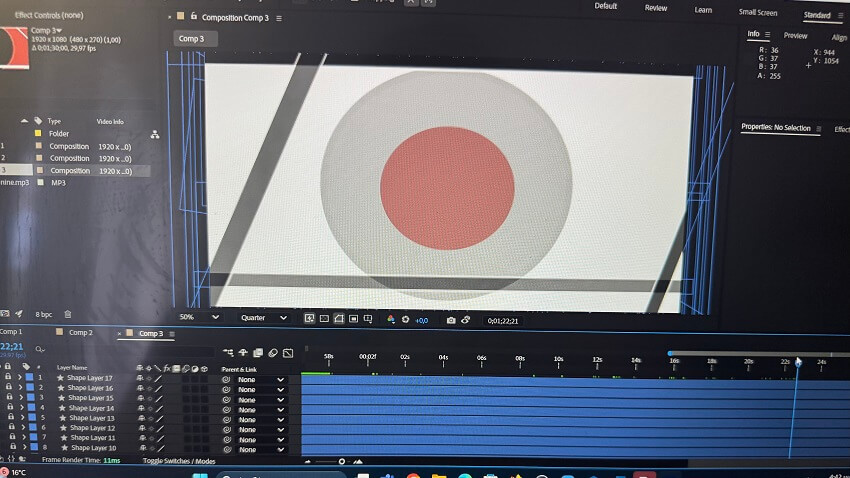Switch to the Comp 2 timeline tab

click(80, 332)
